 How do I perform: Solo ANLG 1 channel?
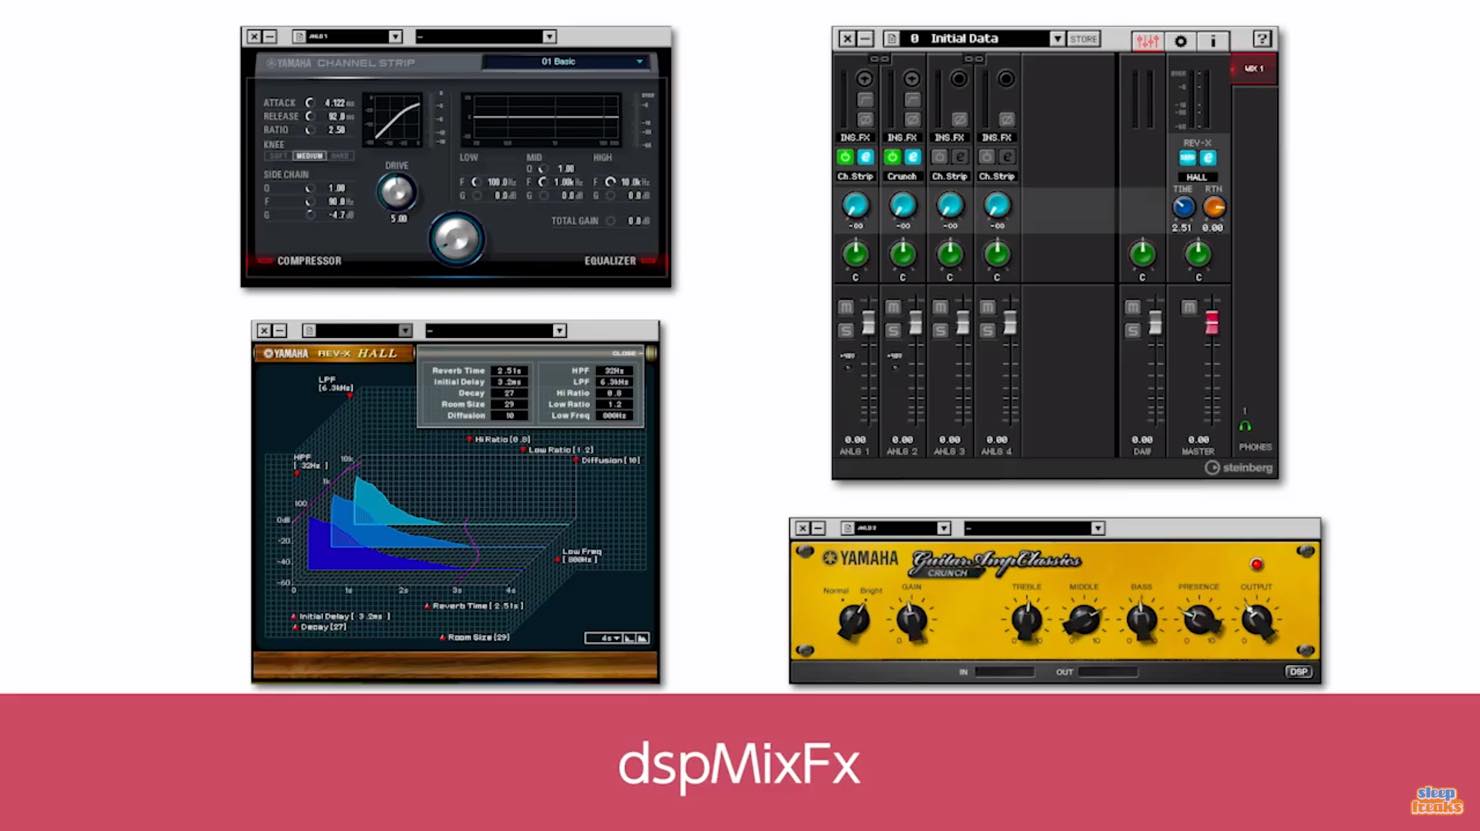tap(845, 330)
